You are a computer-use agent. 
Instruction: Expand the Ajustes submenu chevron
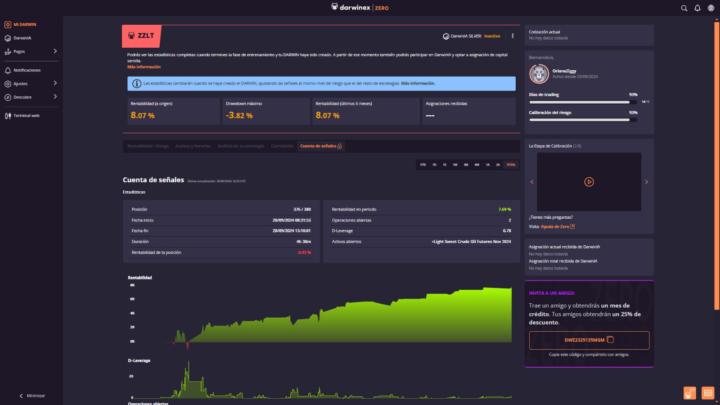point(55,83)
